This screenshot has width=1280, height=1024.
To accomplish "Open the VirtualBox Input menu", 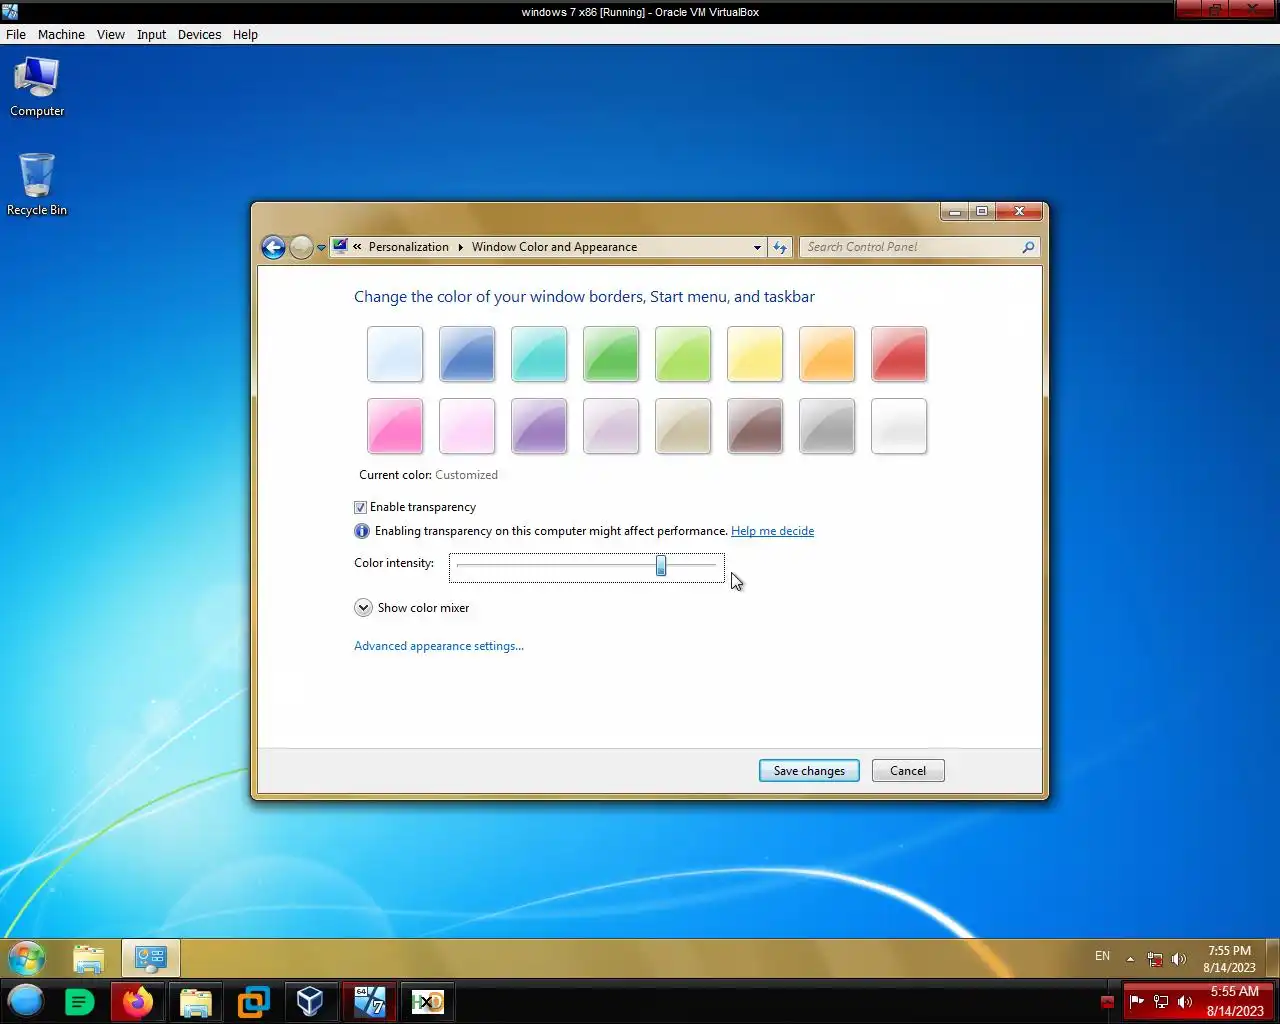I will 151,34.
